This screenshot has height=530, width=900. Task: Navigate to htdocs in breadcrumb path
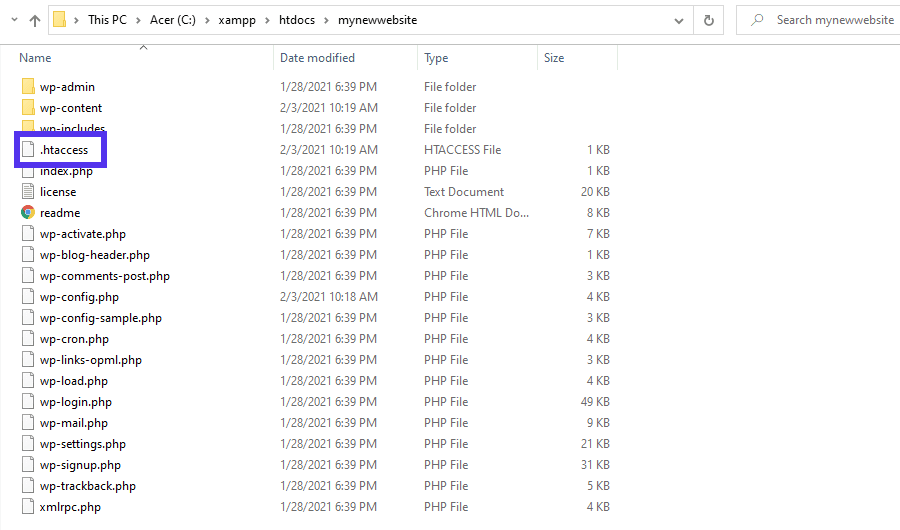click(295, 20)
